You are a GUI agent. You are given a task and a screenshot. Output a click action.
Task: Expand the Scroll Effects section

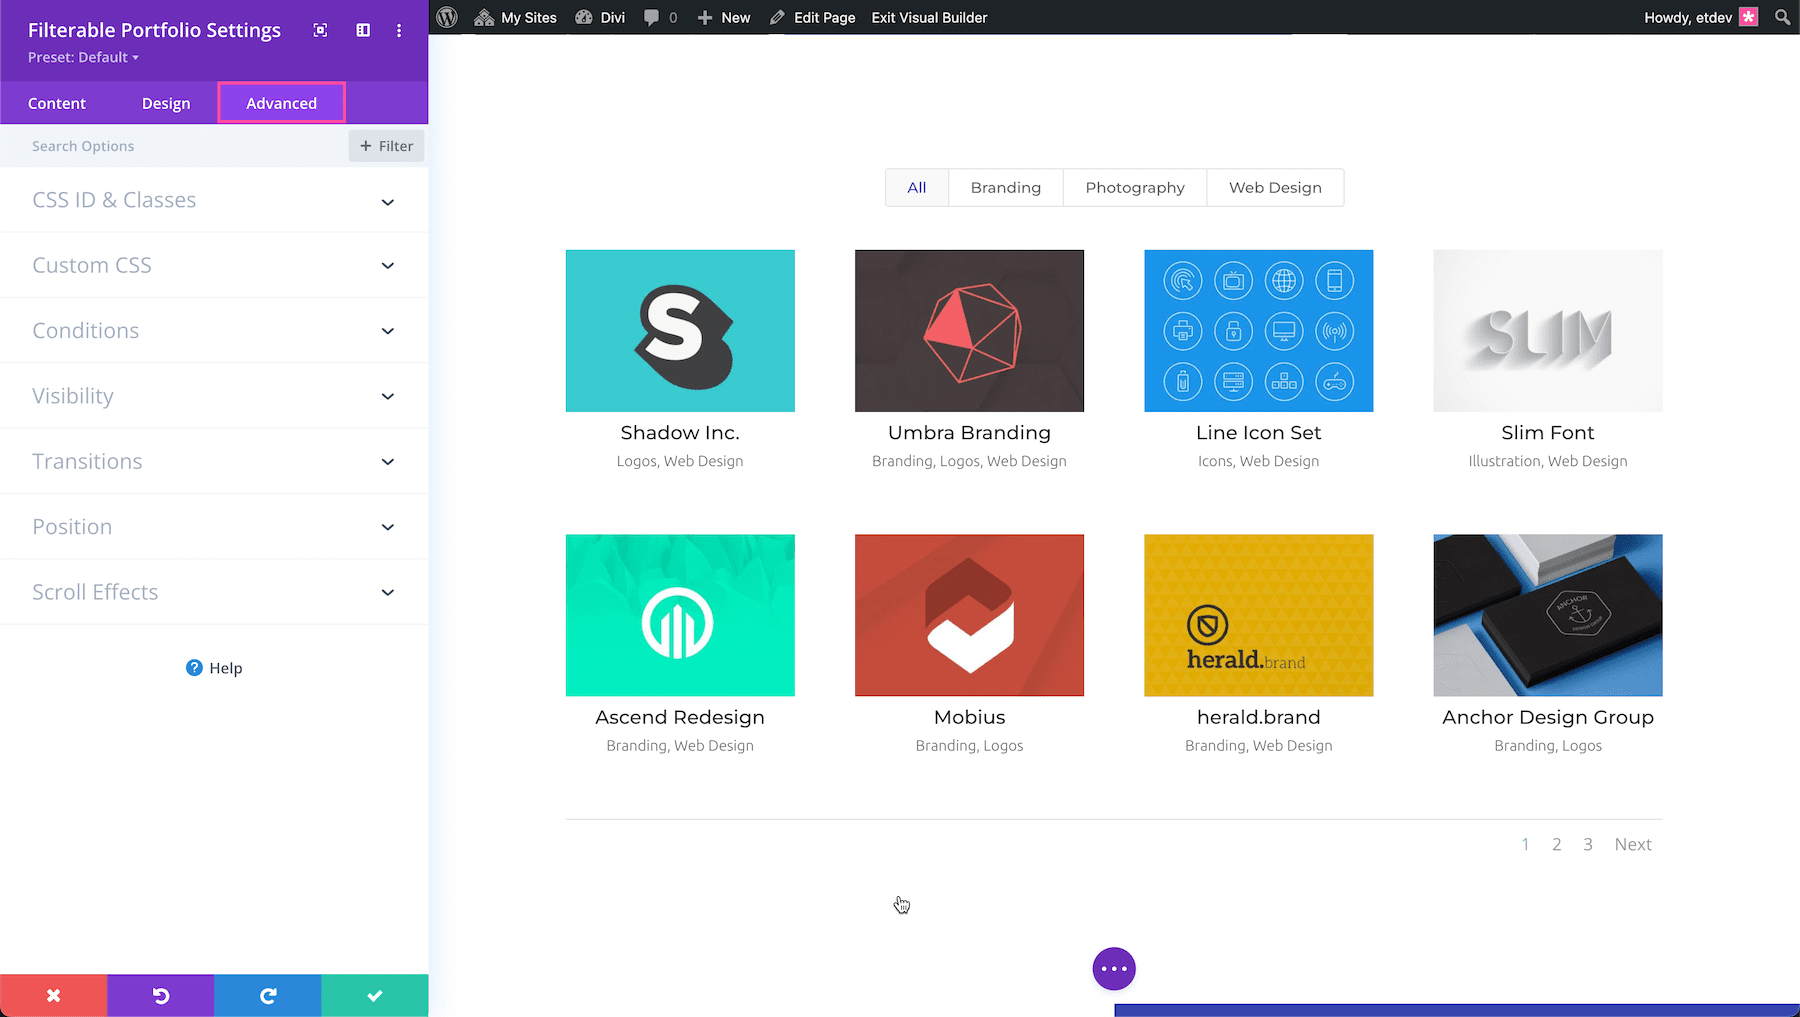coord(213,591)
